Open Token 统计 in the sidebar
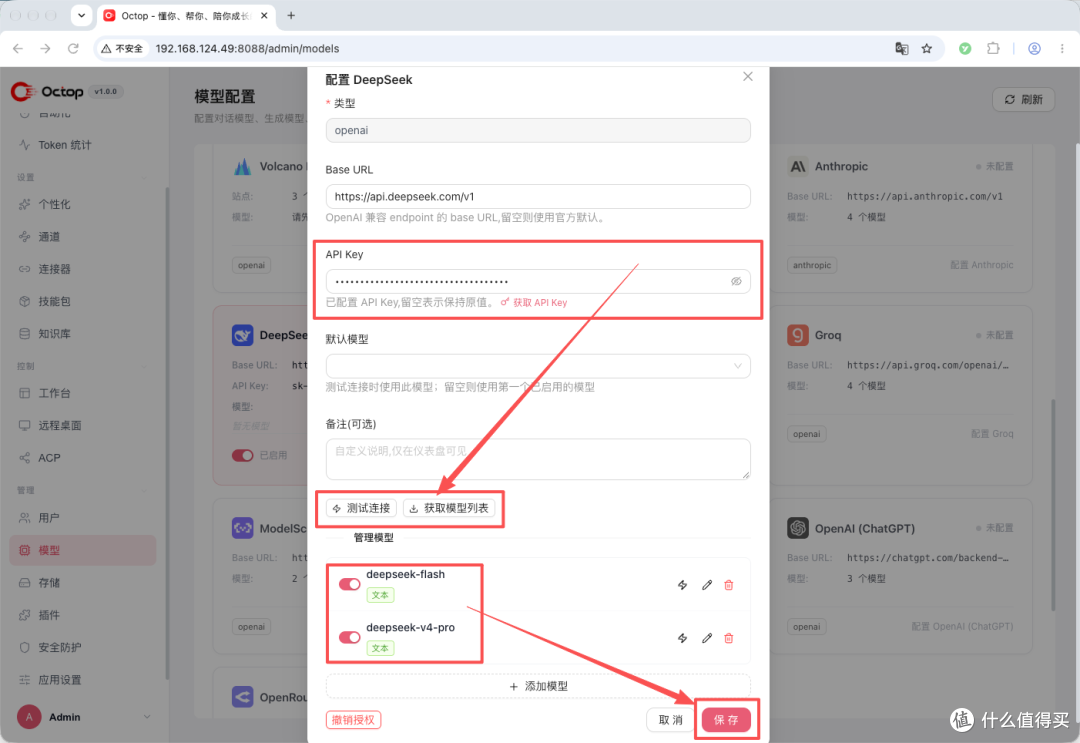The height and width of the screenshot is (743, 1080). point(83,145)
